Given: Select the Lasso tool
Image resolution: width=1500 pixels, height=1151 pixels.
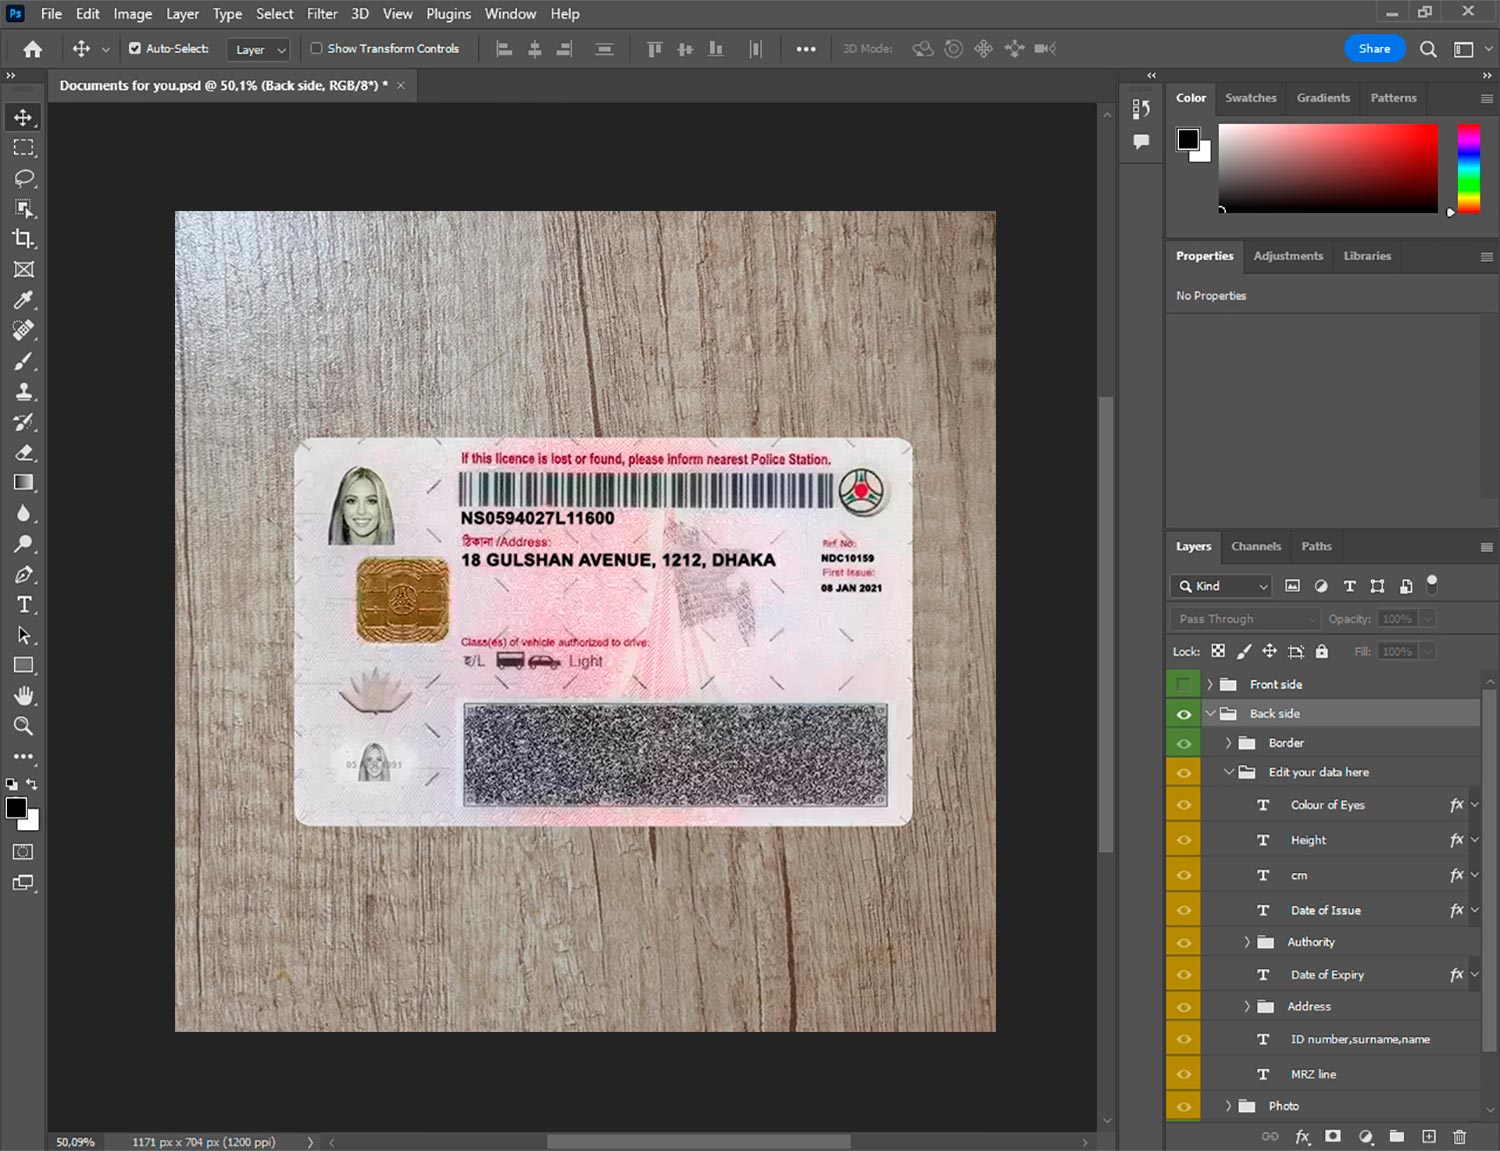Looking at the screenshot, I should click(x=24, y=178).
